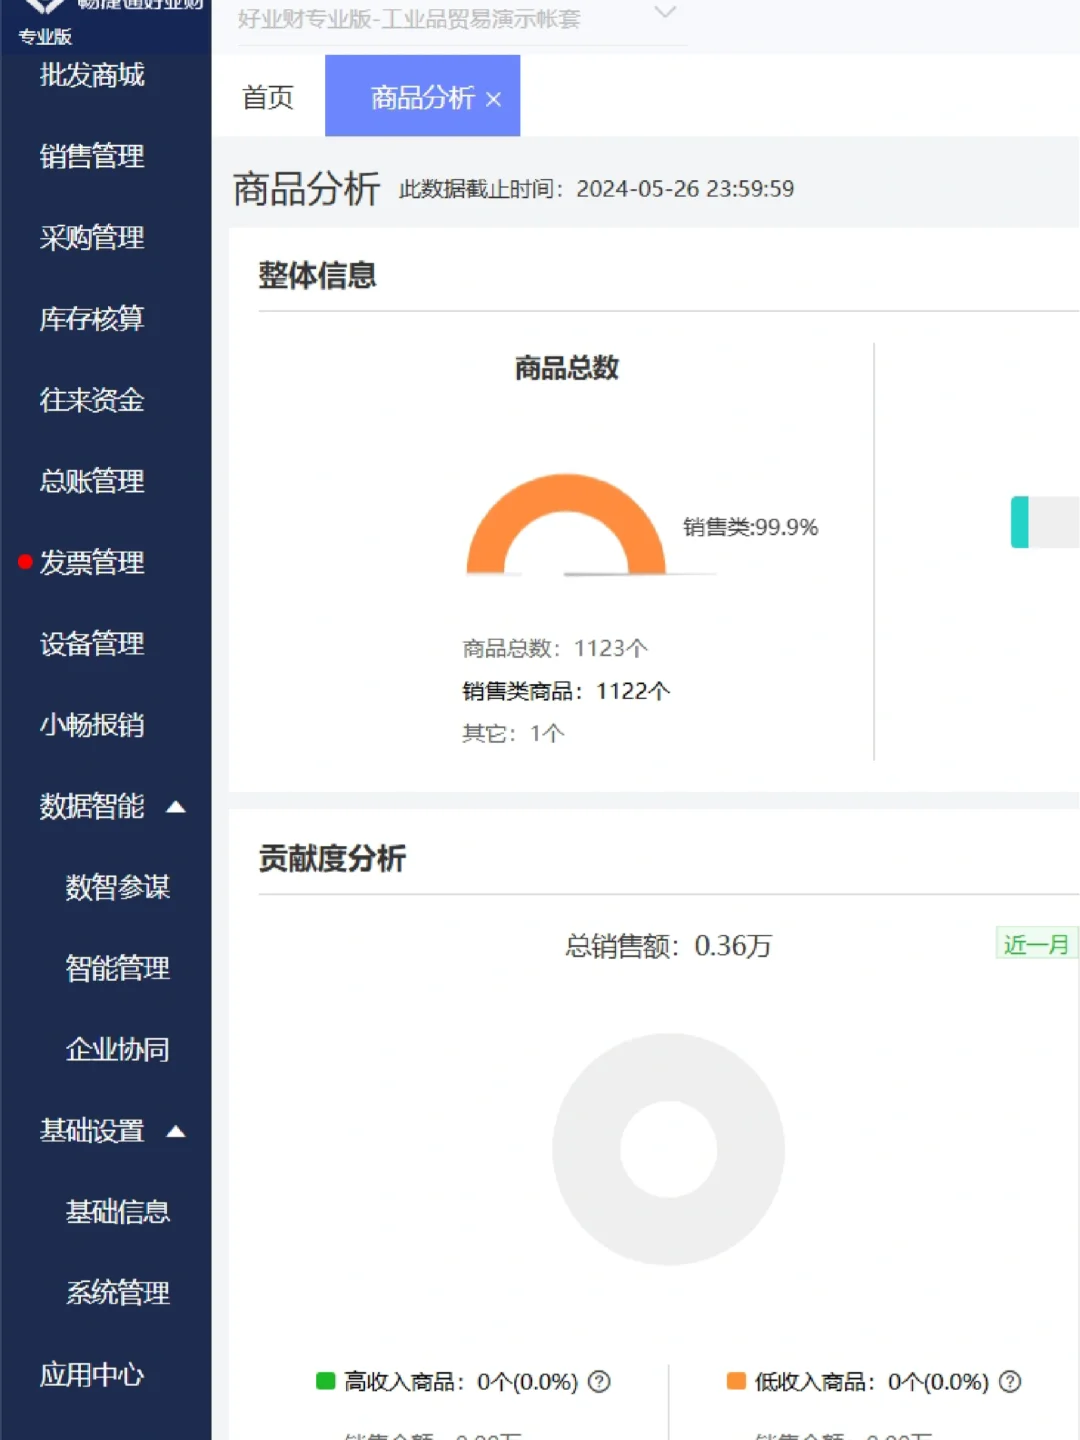Open the 应用中心 section
Screen dimensions: 1080x1440
[x=91, y=1375]
